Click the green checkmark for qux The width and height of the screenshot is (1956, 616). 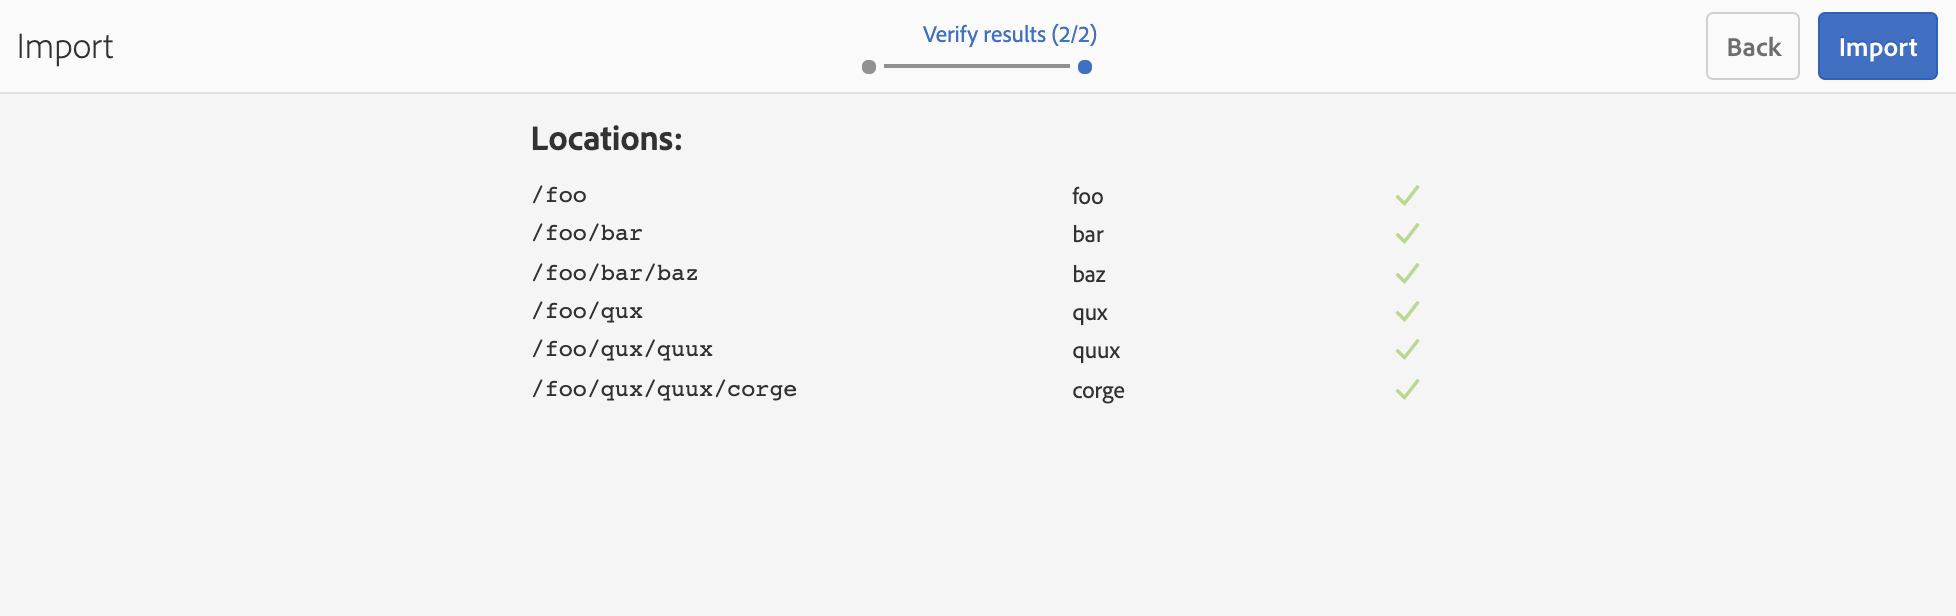tap(1407, 312)
